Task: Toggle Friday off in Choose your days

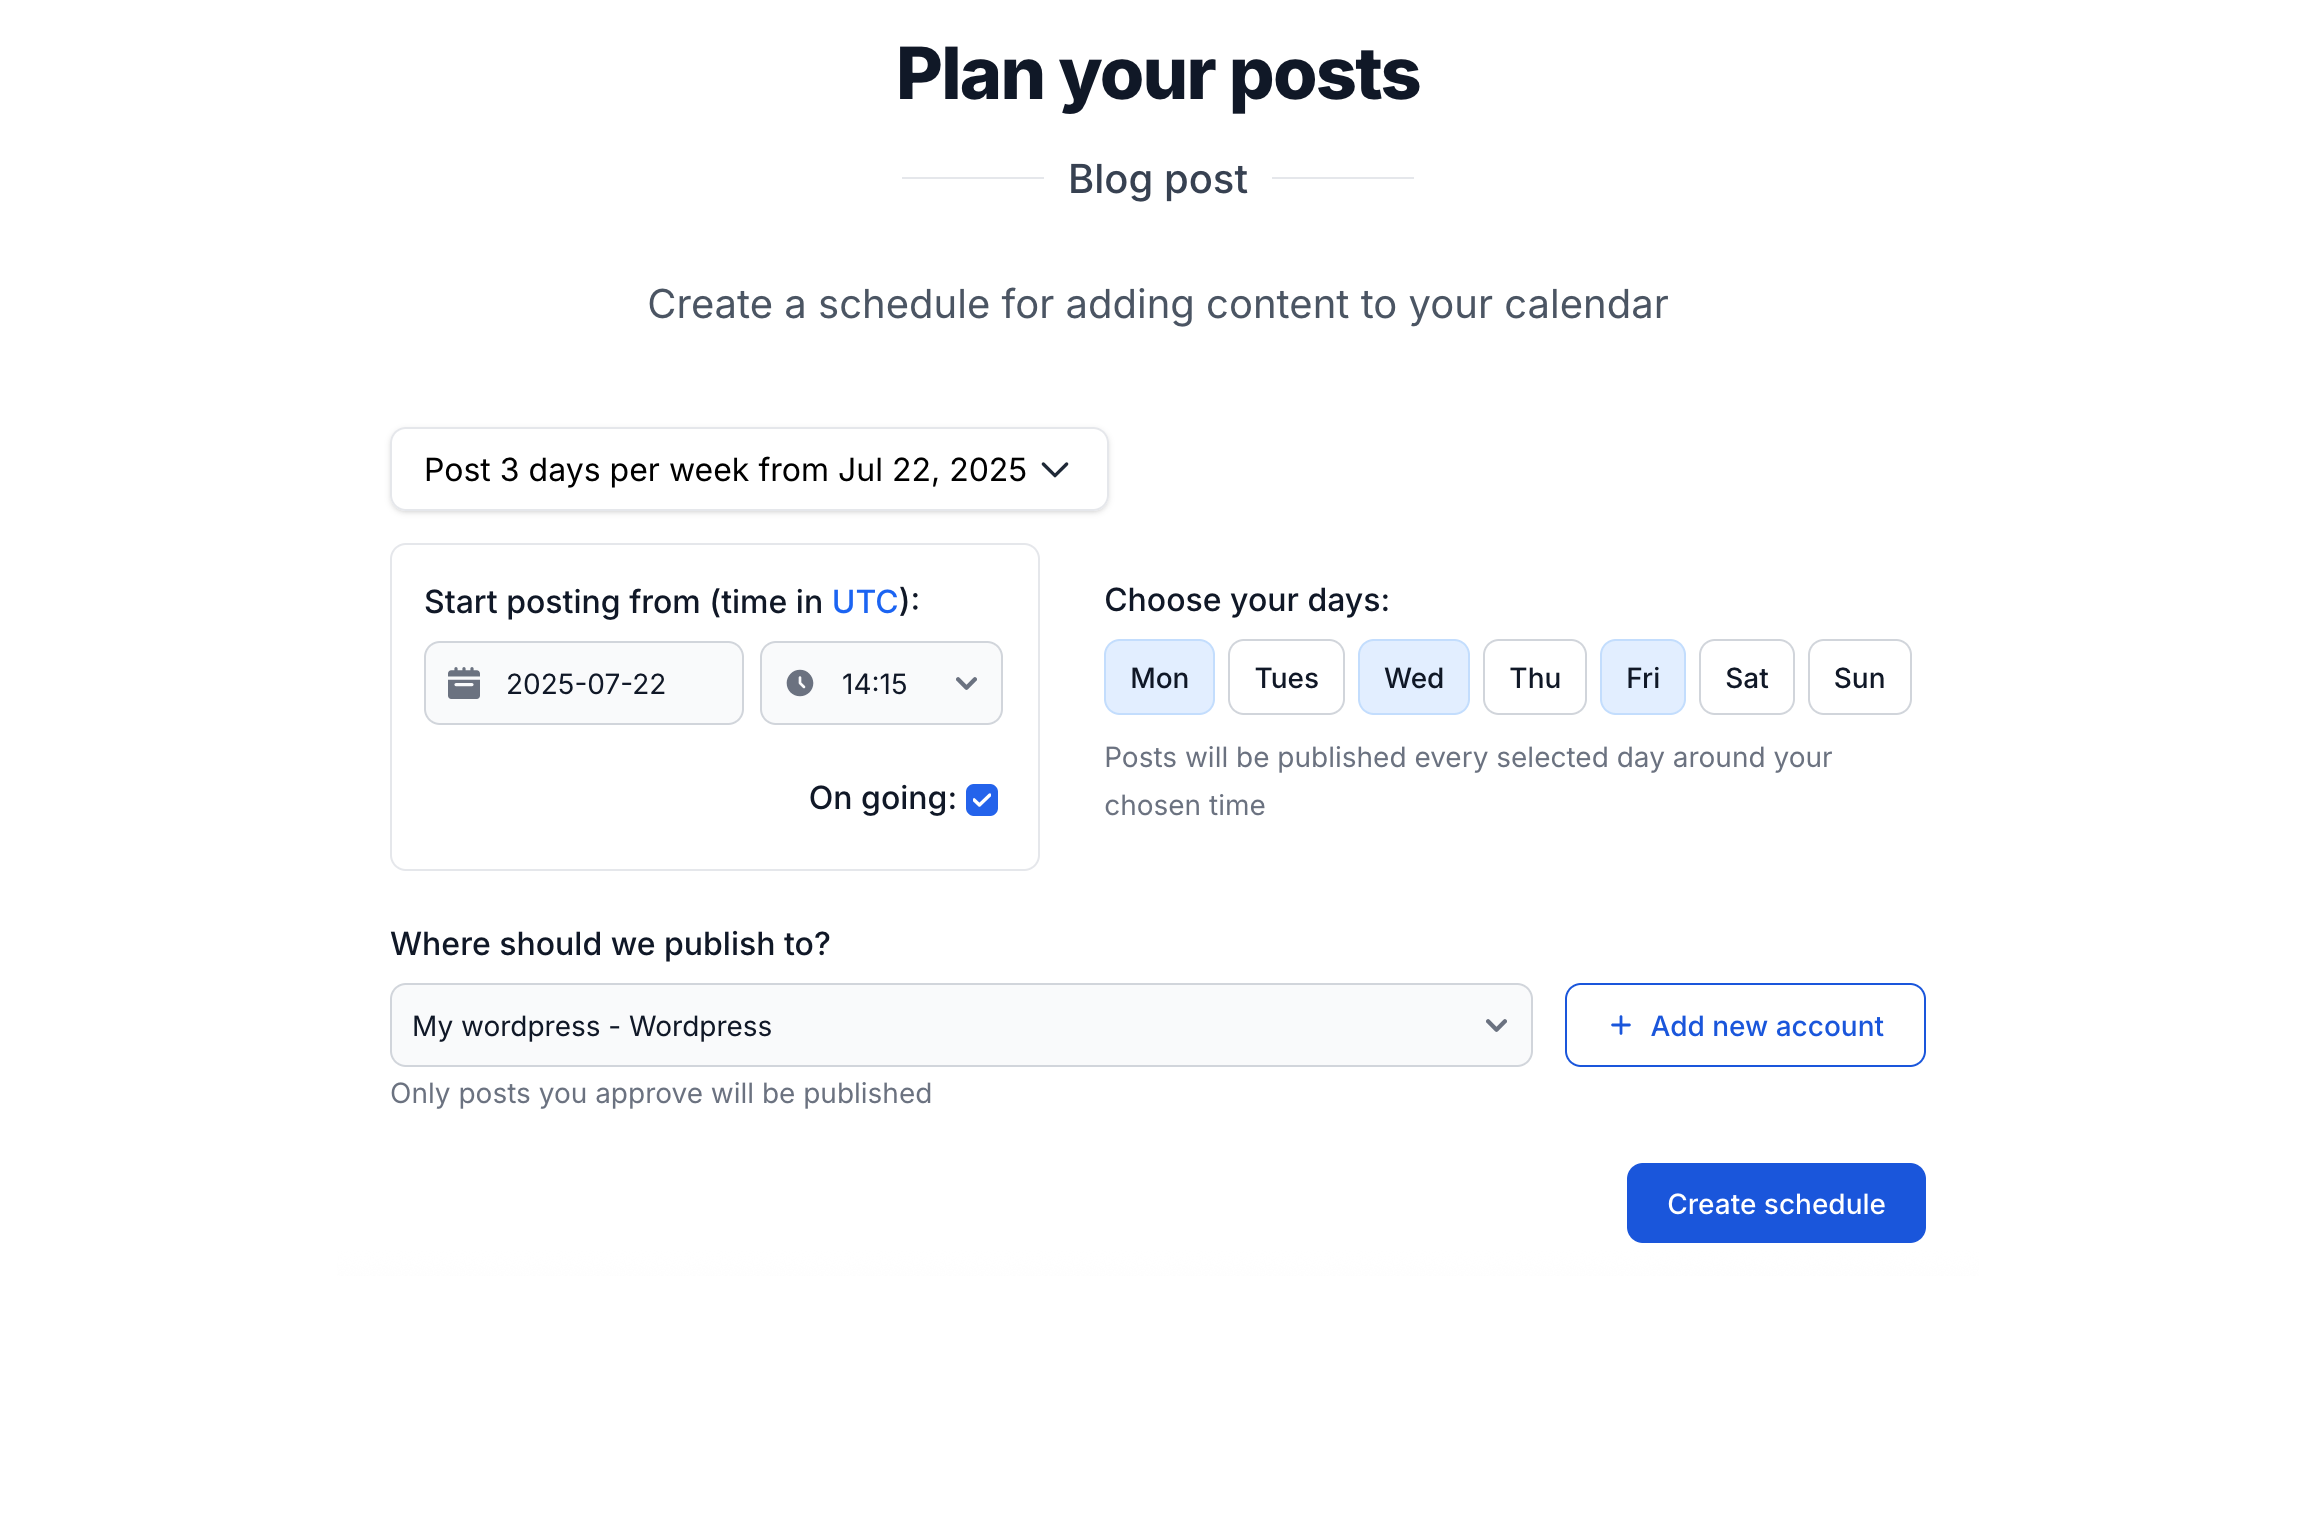Action: (x=1642, y=677)
